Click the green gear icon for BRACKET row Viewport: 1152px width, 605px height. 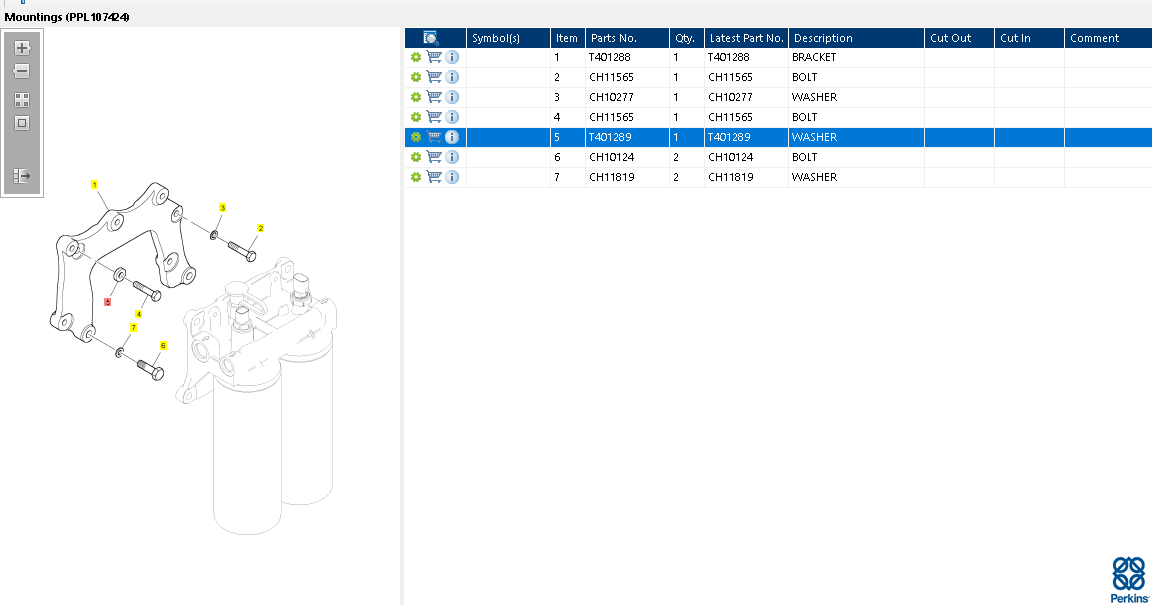click(416, 57)
